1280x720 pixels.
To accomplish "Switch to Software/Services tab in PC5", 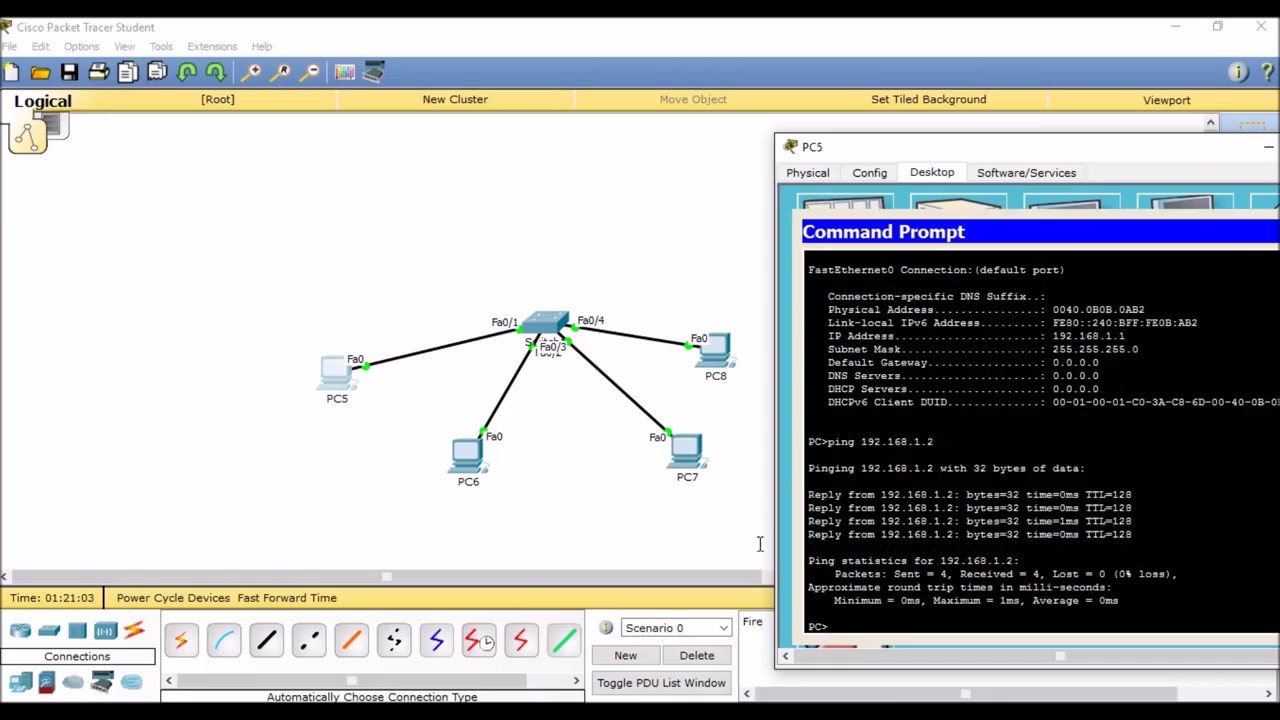I will click(1026, 173).
